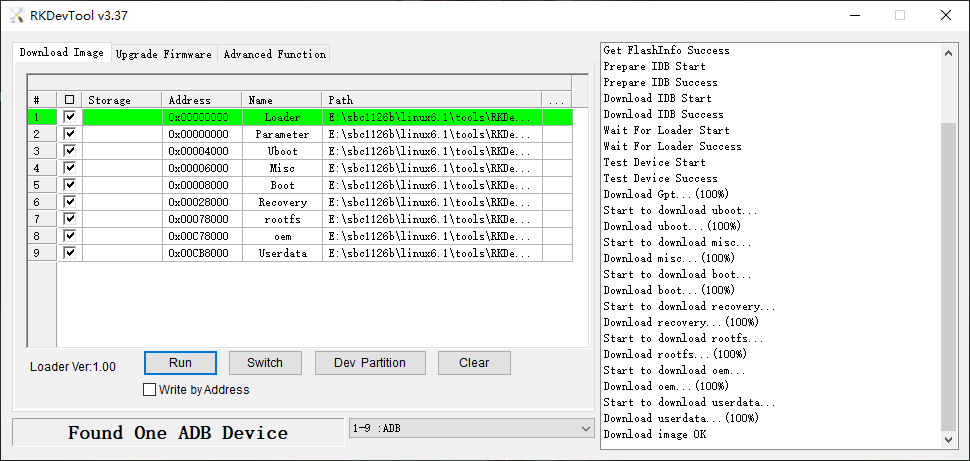Browse path with '...' button in Parameter row

click(557, 134)
